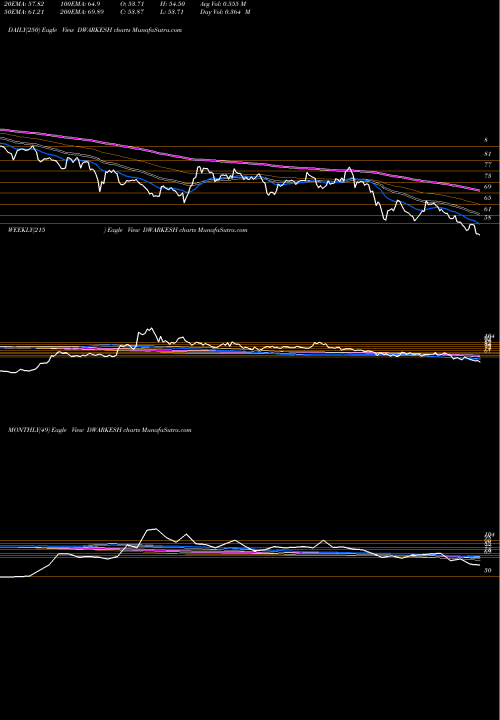This screenshot has width=500, height=720.
Task: Click the 61 price axis label on the daily chart
Action: coord(488,209)
